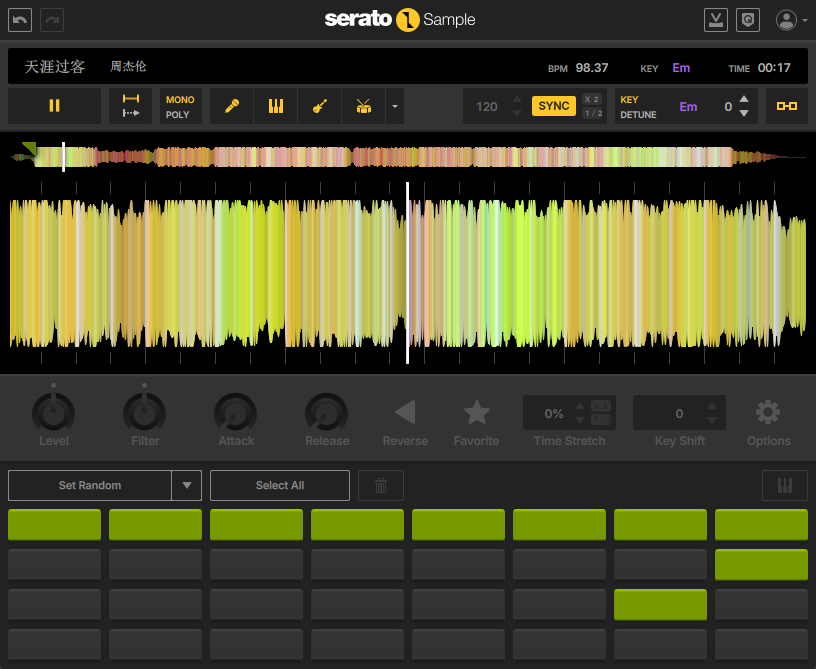
Task: Adjust the Release knob
Action: (327, 413)
